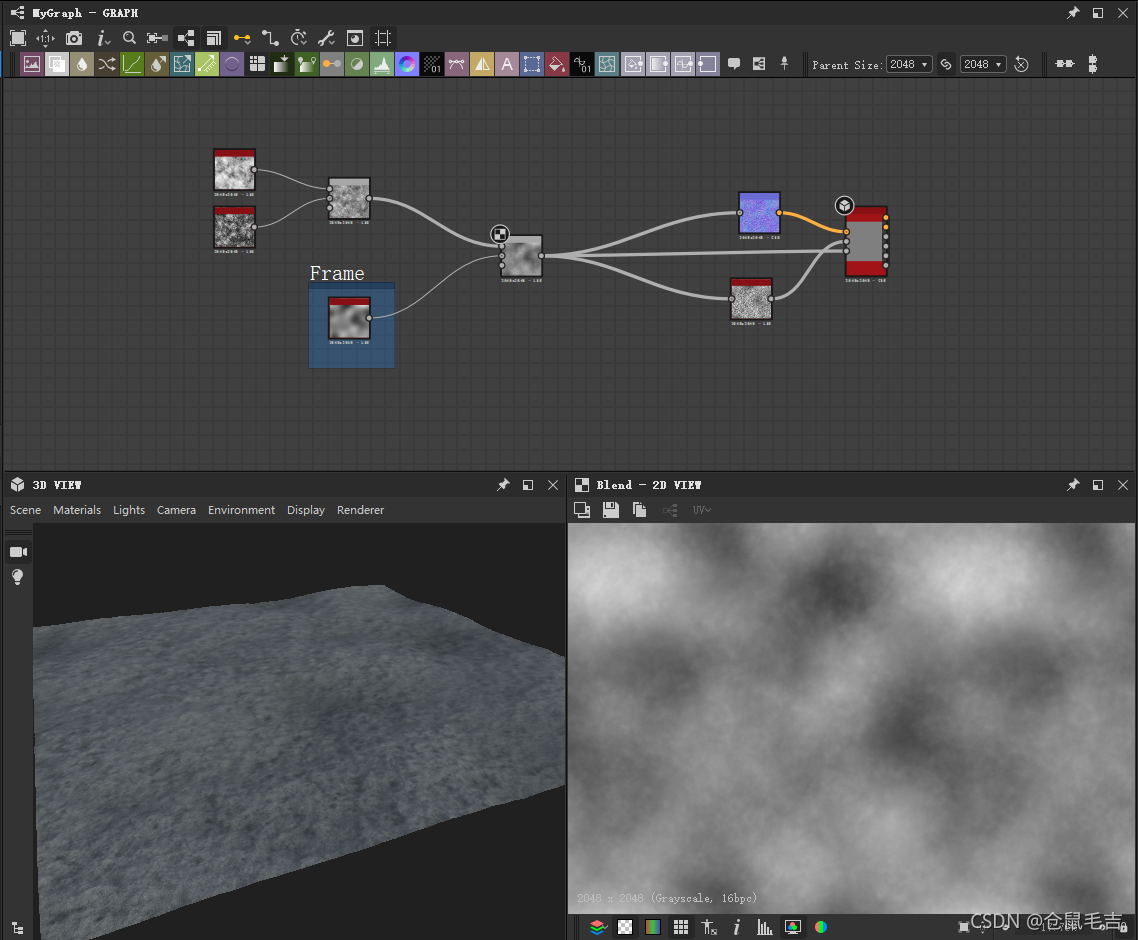Image resolution: width=1138 pixels, height=940 pixels.
Task: Fit graph to view with frame icon
Action: coord(18,38)
